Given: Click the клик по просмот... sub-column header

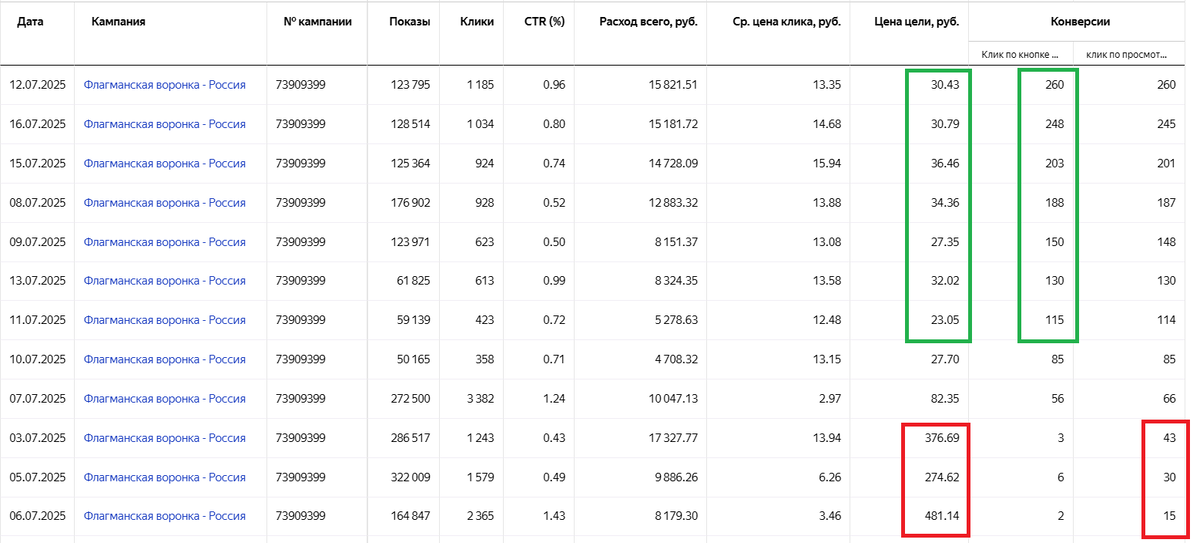Looking at the screenshot, I should point(1127,54).
